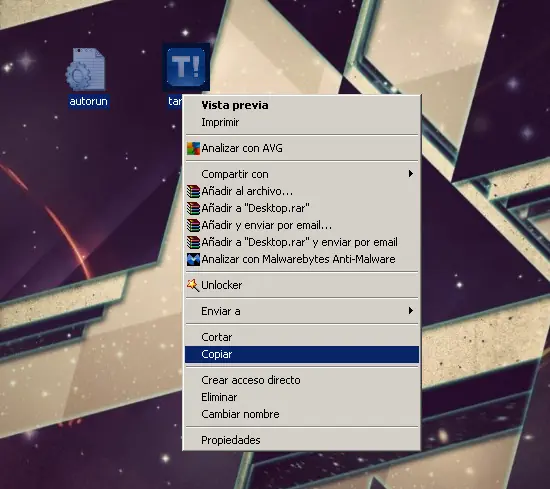Screen dimensions: 550x489
Task: Choose Añadir a "Desktop.rar"
Action: coord(302,208)
